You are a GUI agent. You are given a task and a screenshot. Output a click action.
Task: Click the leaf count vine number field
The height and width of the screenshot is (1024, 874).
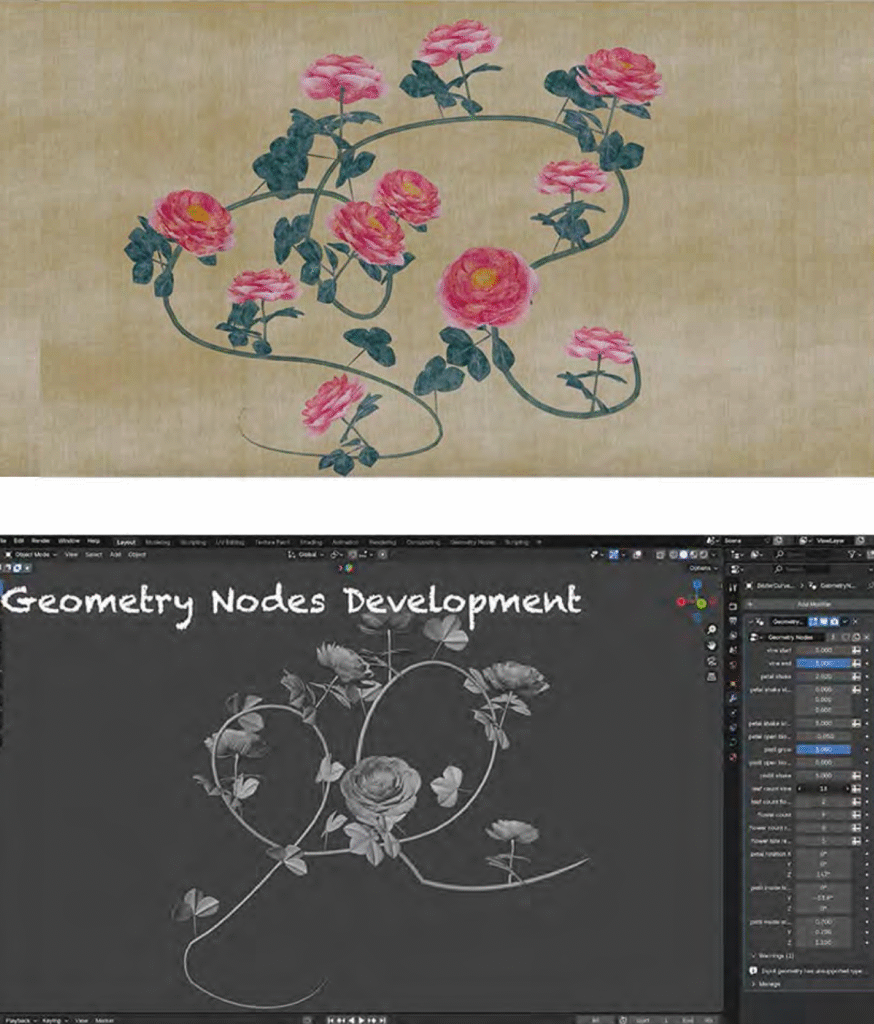point(823,788)
